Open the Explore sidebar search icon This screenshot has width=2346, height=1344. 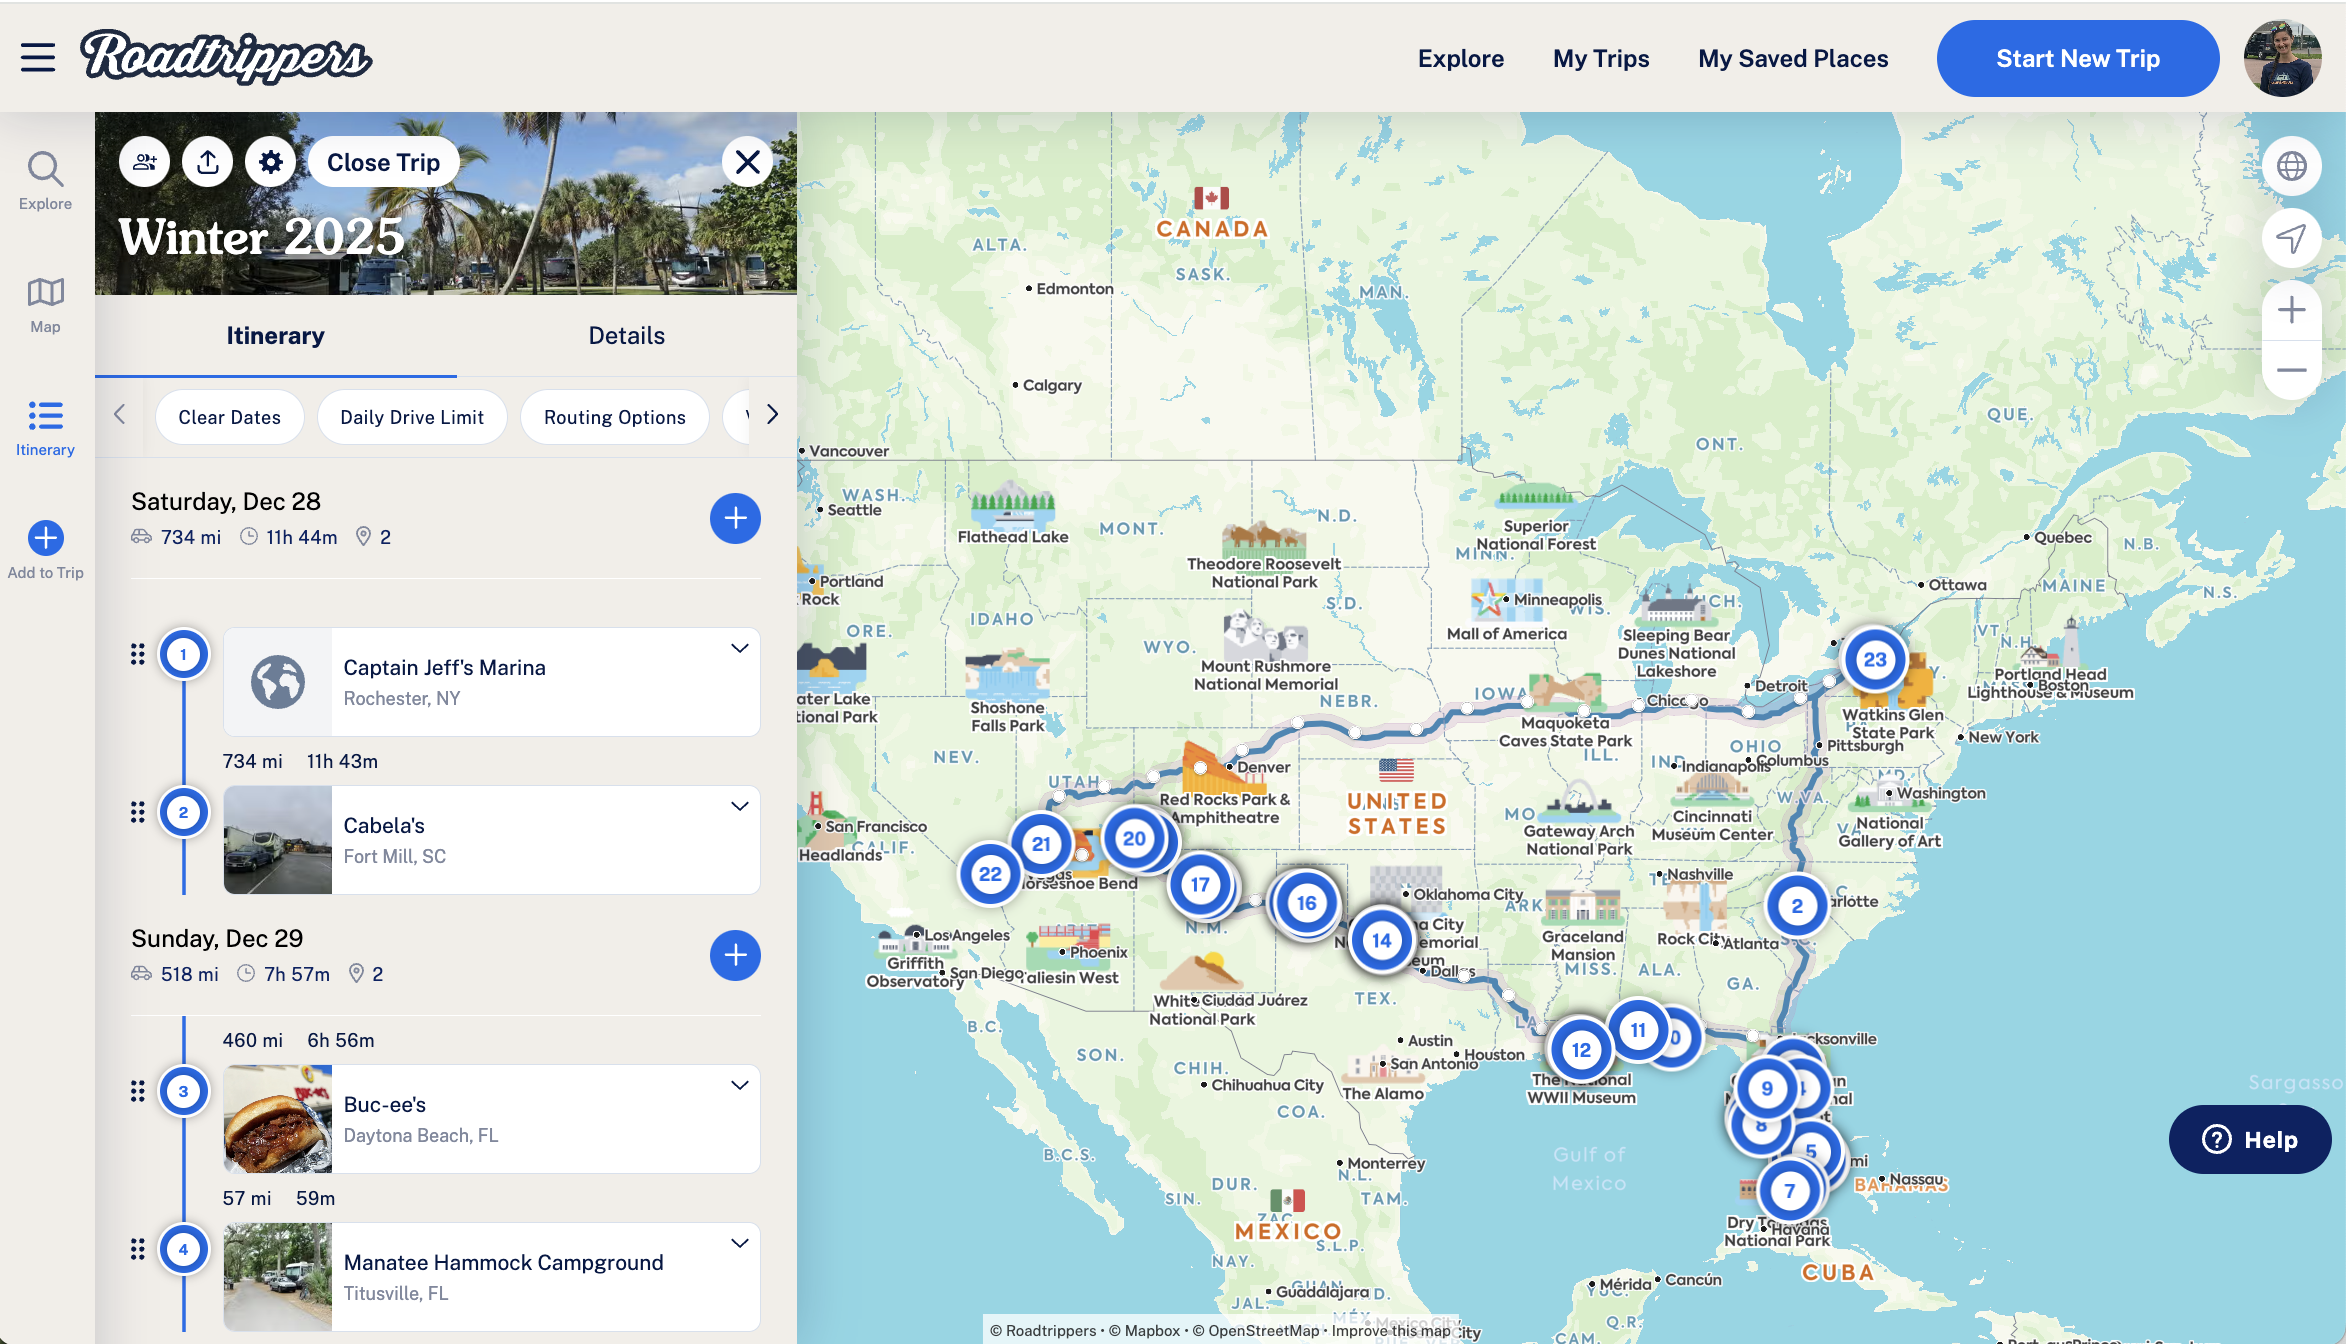[45, 181]
